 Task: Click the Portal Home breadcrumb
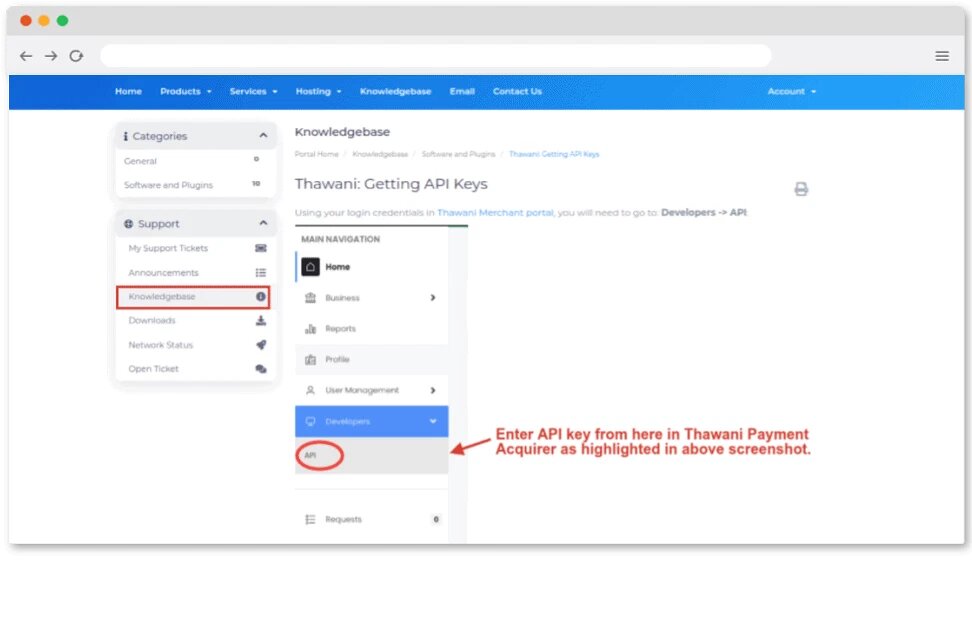[x=316, y=155]
